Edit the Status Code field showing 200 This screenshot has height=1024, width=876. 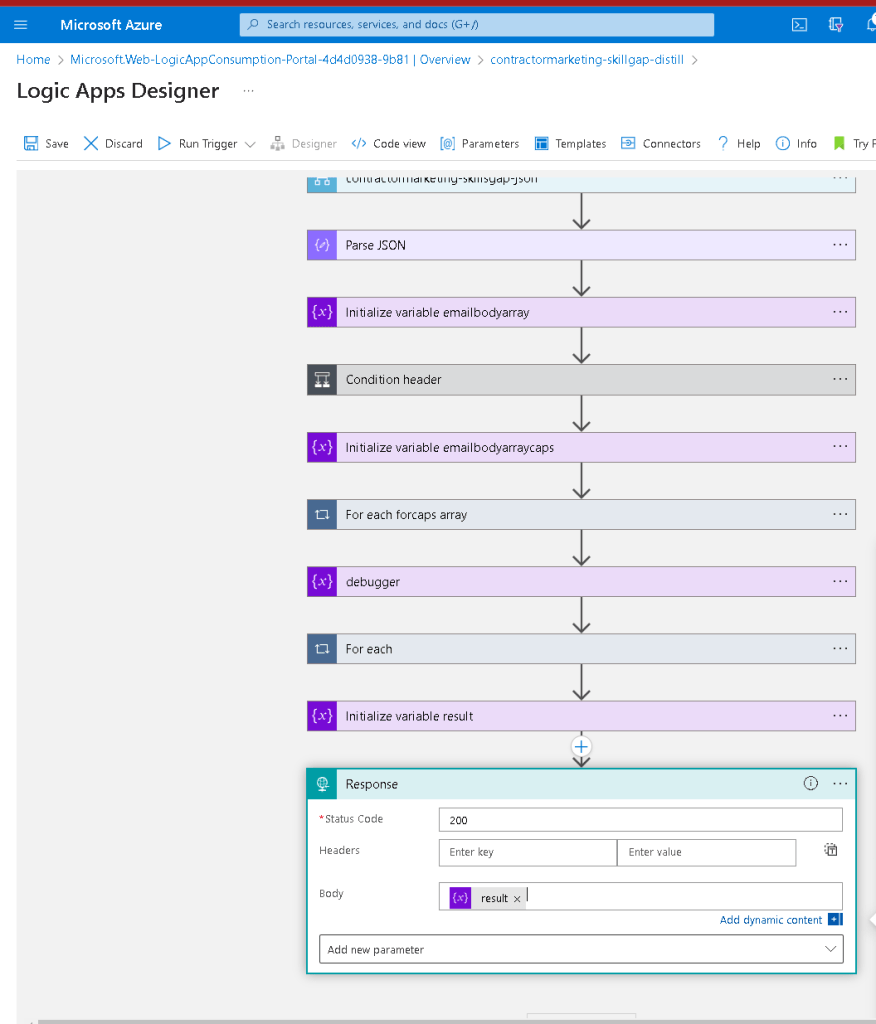click(640, 820)
